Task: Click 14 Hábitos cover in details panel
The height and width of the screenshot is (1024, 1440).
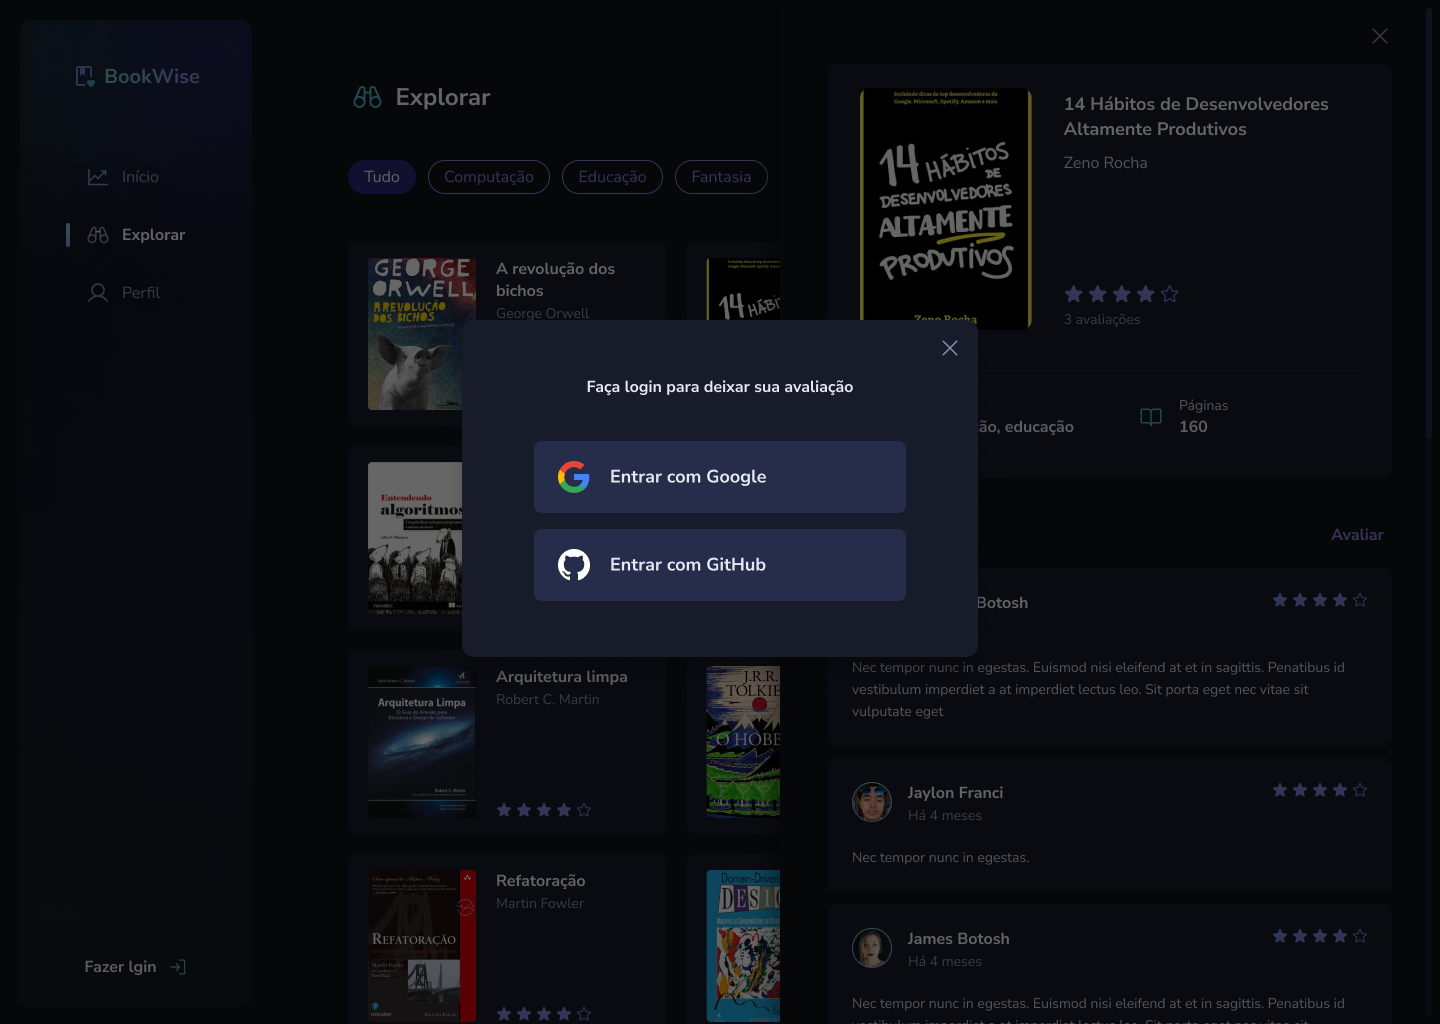Action: tap(946, 209)
